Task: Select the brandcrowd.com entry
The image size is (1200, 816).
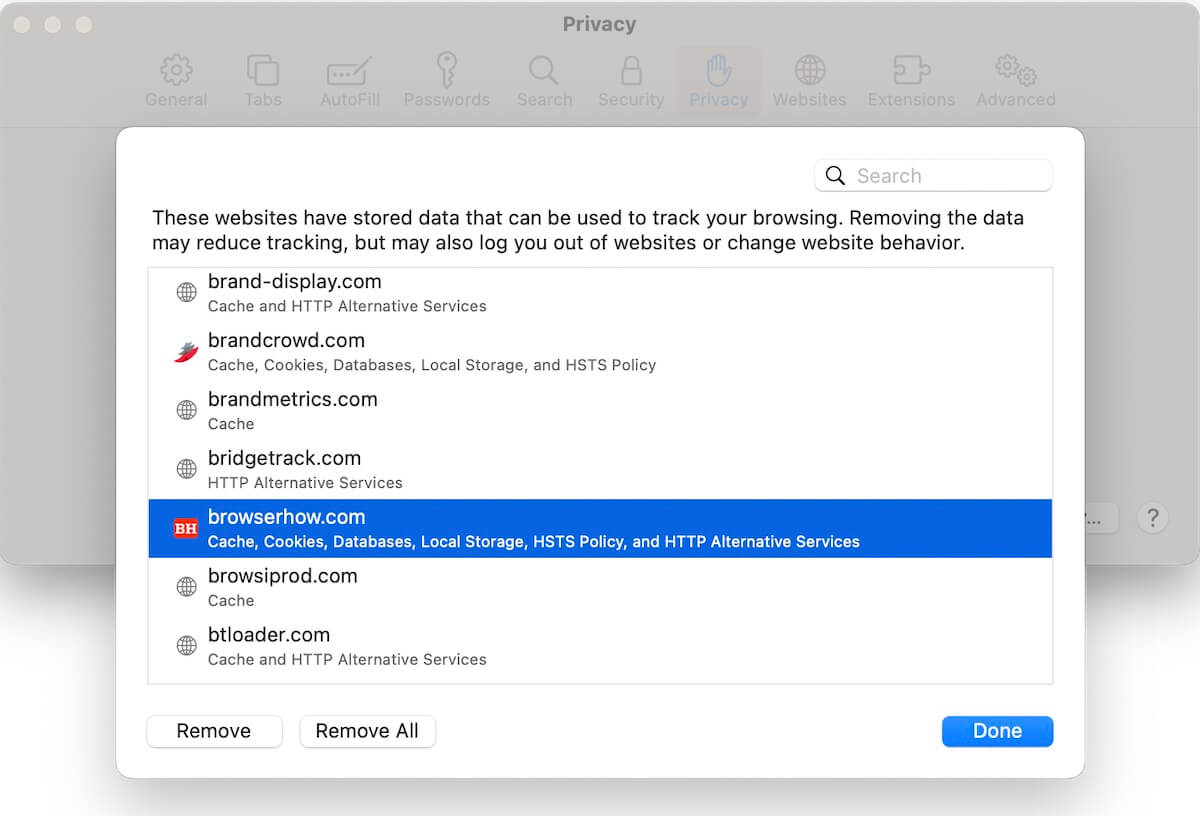Action: click(x=600, y=352)
